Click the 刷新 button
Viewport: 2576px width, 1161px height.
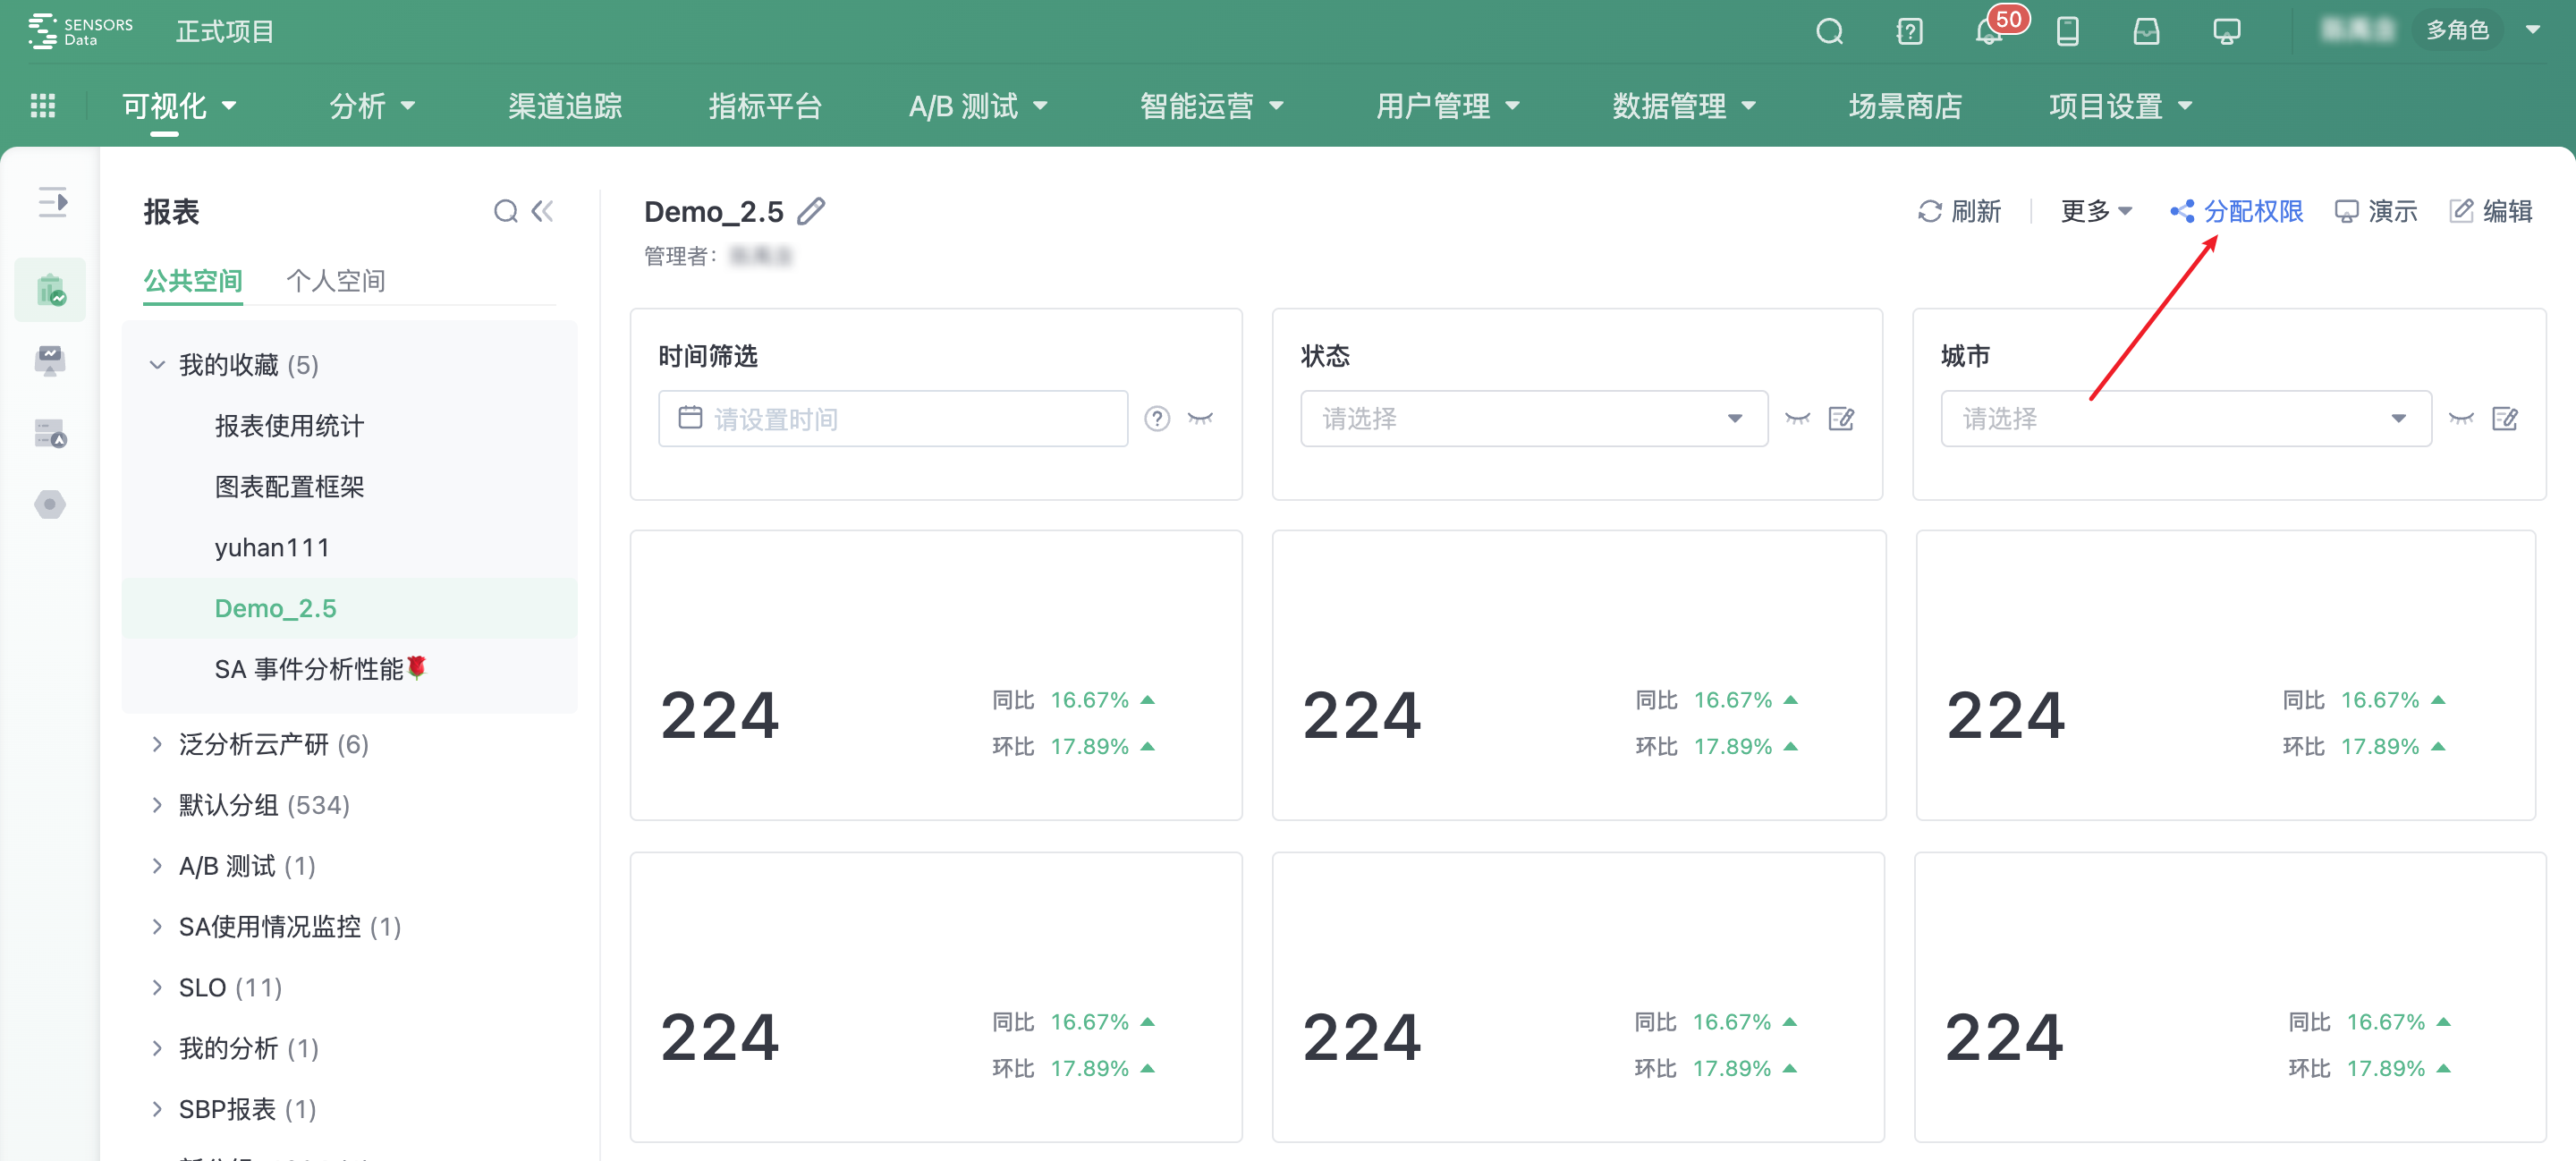tap(1959, 211)
